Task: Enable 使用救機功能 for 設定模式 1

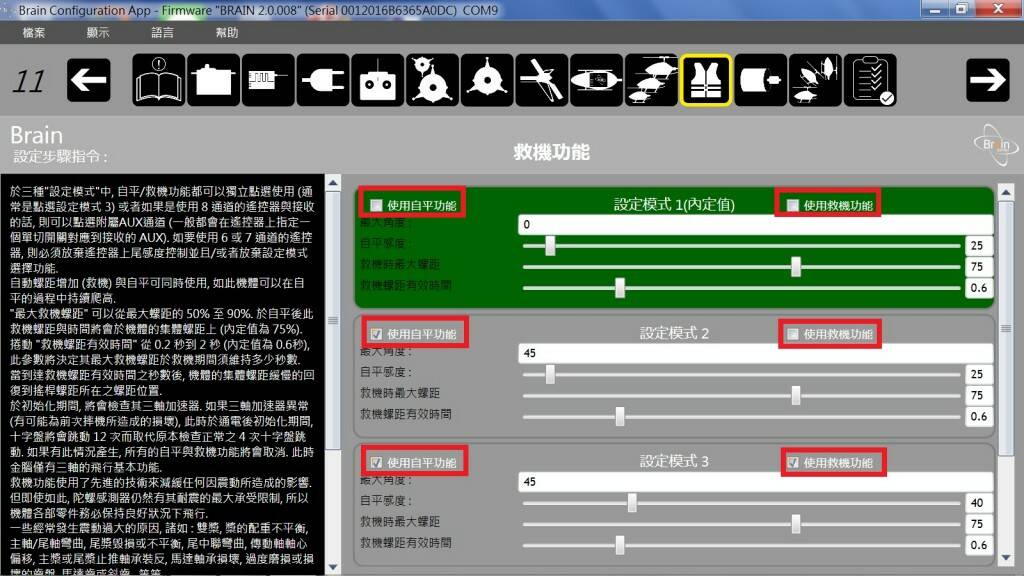Action: coord(792,205)
